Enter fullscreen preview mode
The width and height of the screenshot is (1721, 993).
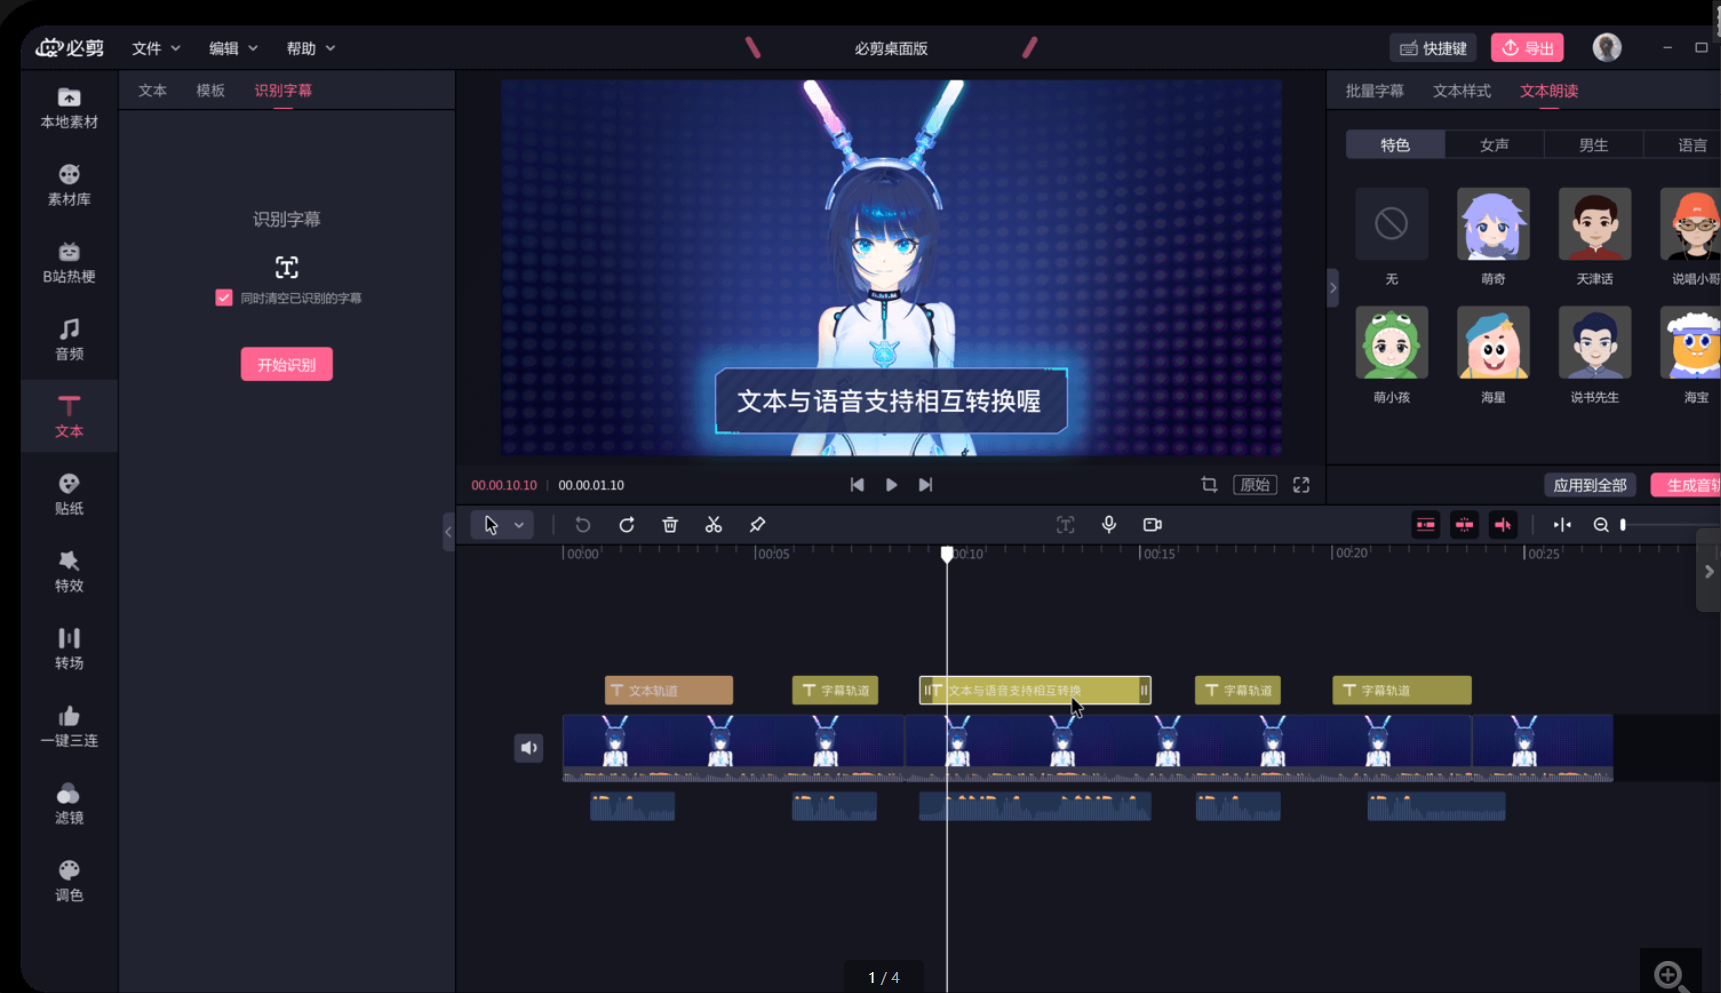[1301, 485]
